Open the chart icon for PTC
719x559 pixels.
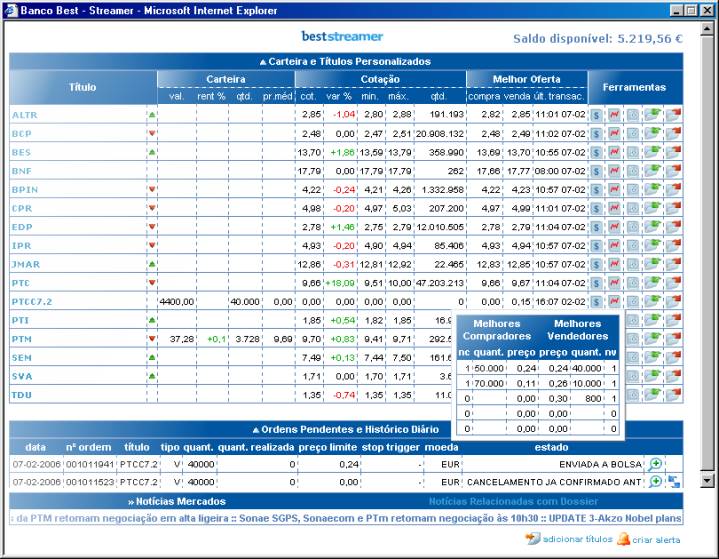point(614,283)
